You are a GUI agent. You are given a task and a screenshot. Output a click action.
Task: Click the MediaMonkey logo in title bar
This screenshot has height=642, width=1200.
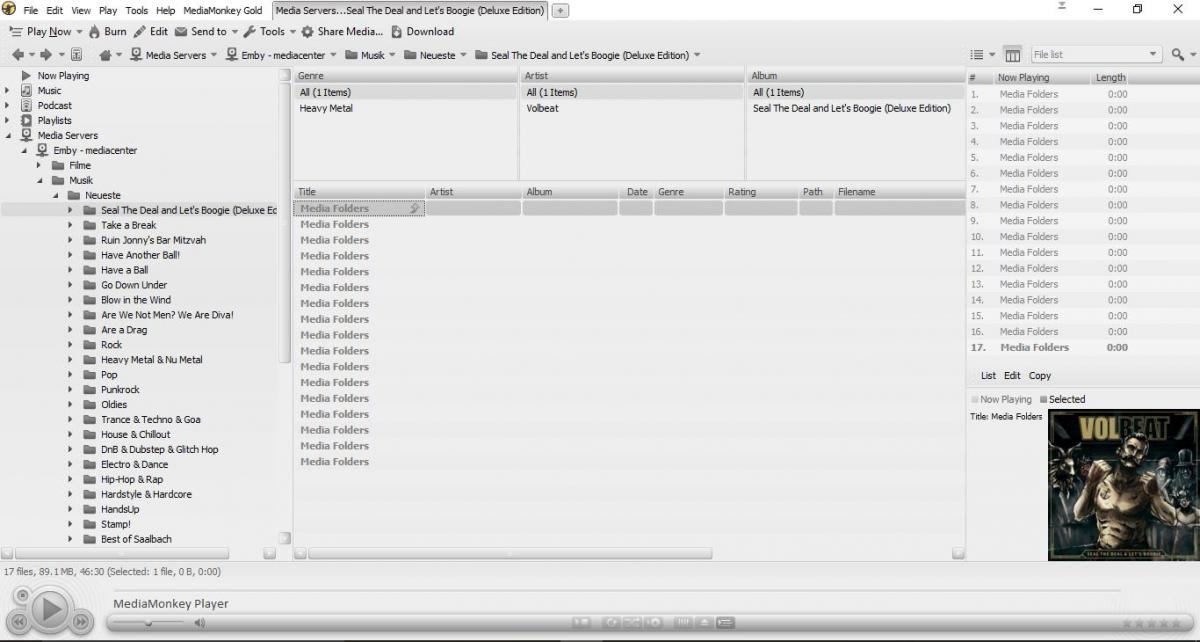pyautogui.click(x=9, y=10)
